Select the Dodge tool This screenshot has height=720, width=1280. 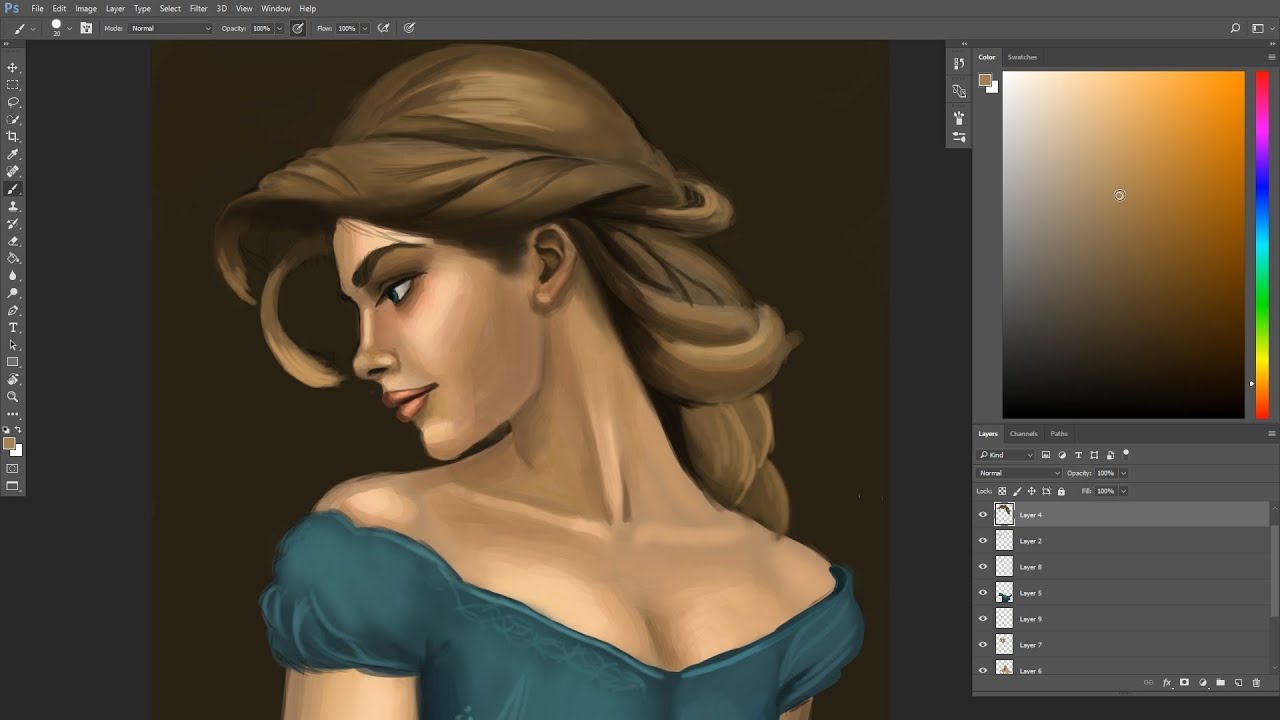(x=13, y=293)
